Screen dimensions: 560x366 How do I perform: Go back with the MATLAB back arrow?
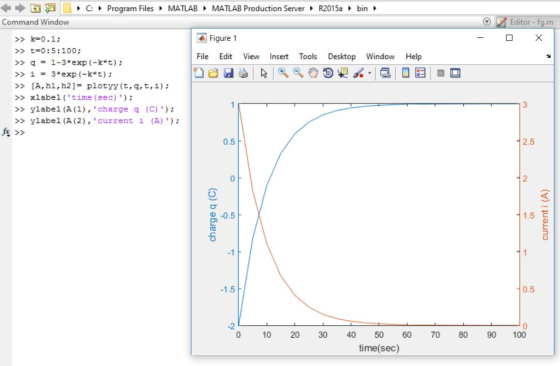click(x=6, y=8)
